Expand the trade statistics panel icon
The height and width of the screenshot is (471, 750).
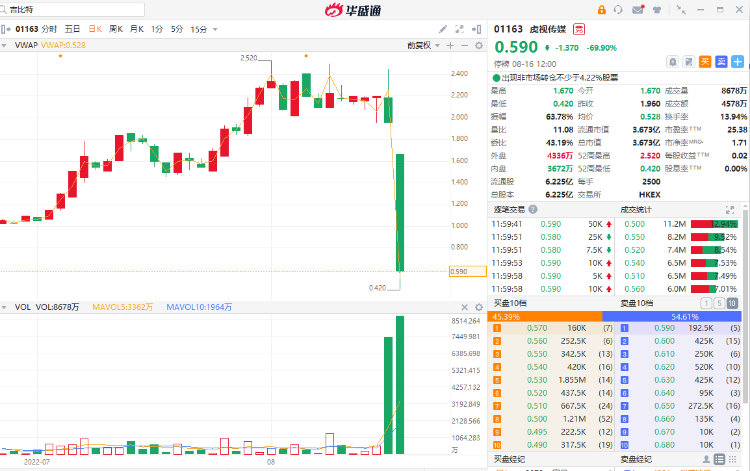(x=730, y=209)
